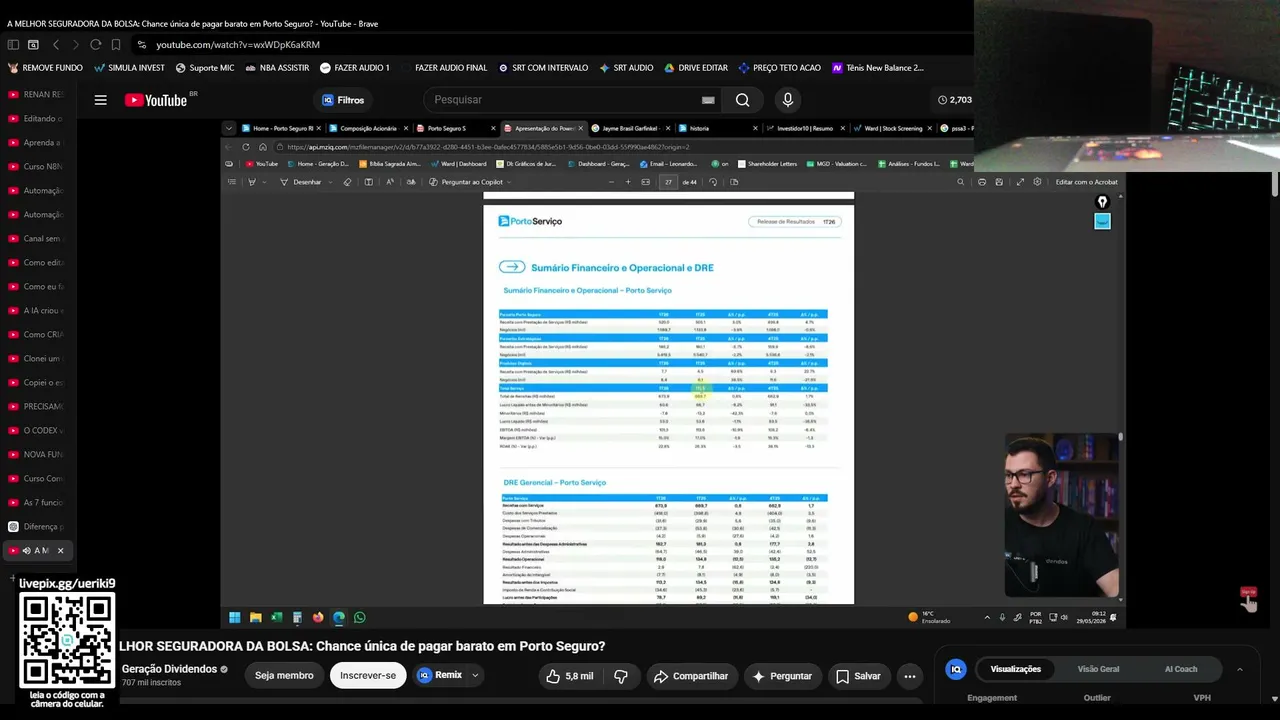Click the Perguntar button
Image resolution: width=1280 pixels, height=720 pixels.
[782, 676]
